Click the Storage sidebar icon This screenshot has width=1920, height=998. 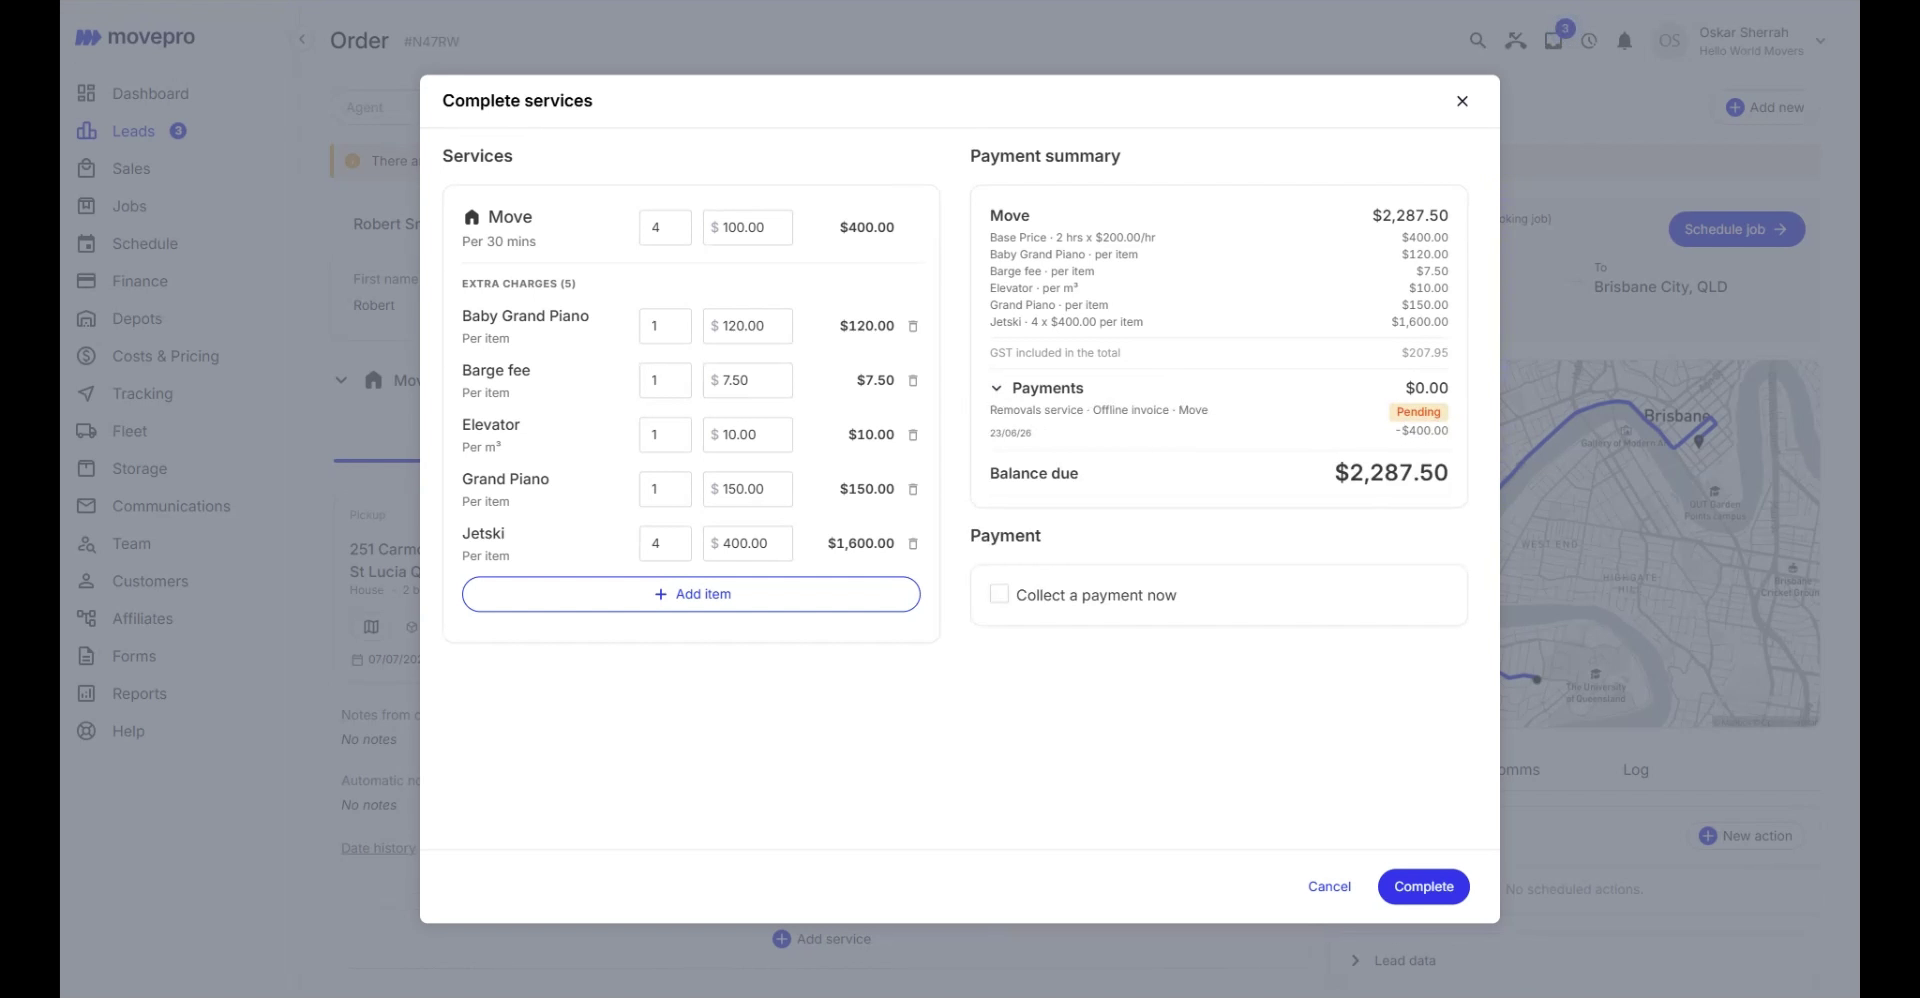click(x=87, y=469)
